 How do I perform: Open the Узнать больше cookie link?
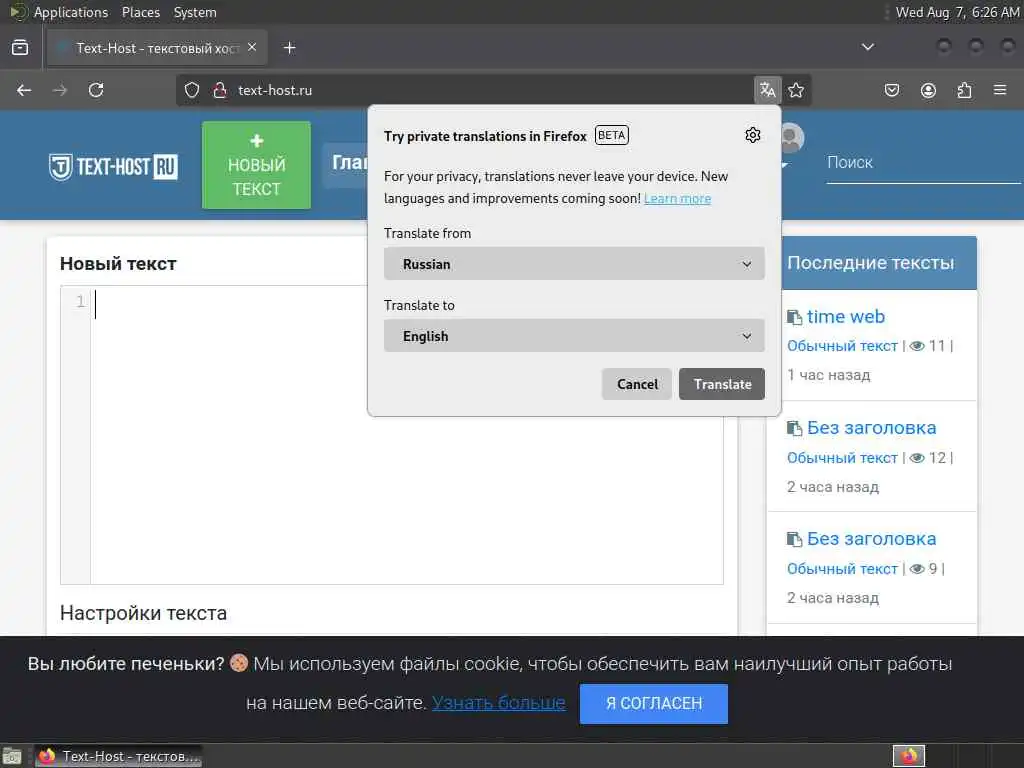(498, 703)
